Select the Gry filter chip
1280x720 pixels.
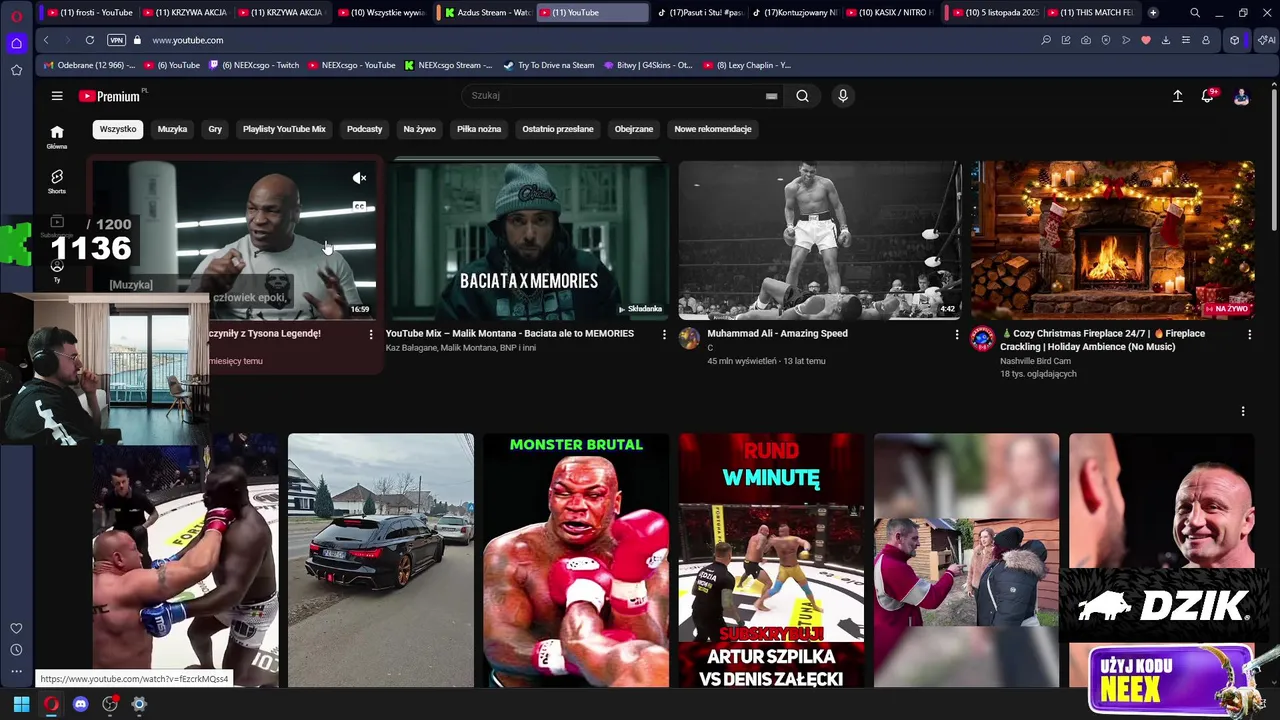click(215, 129)
